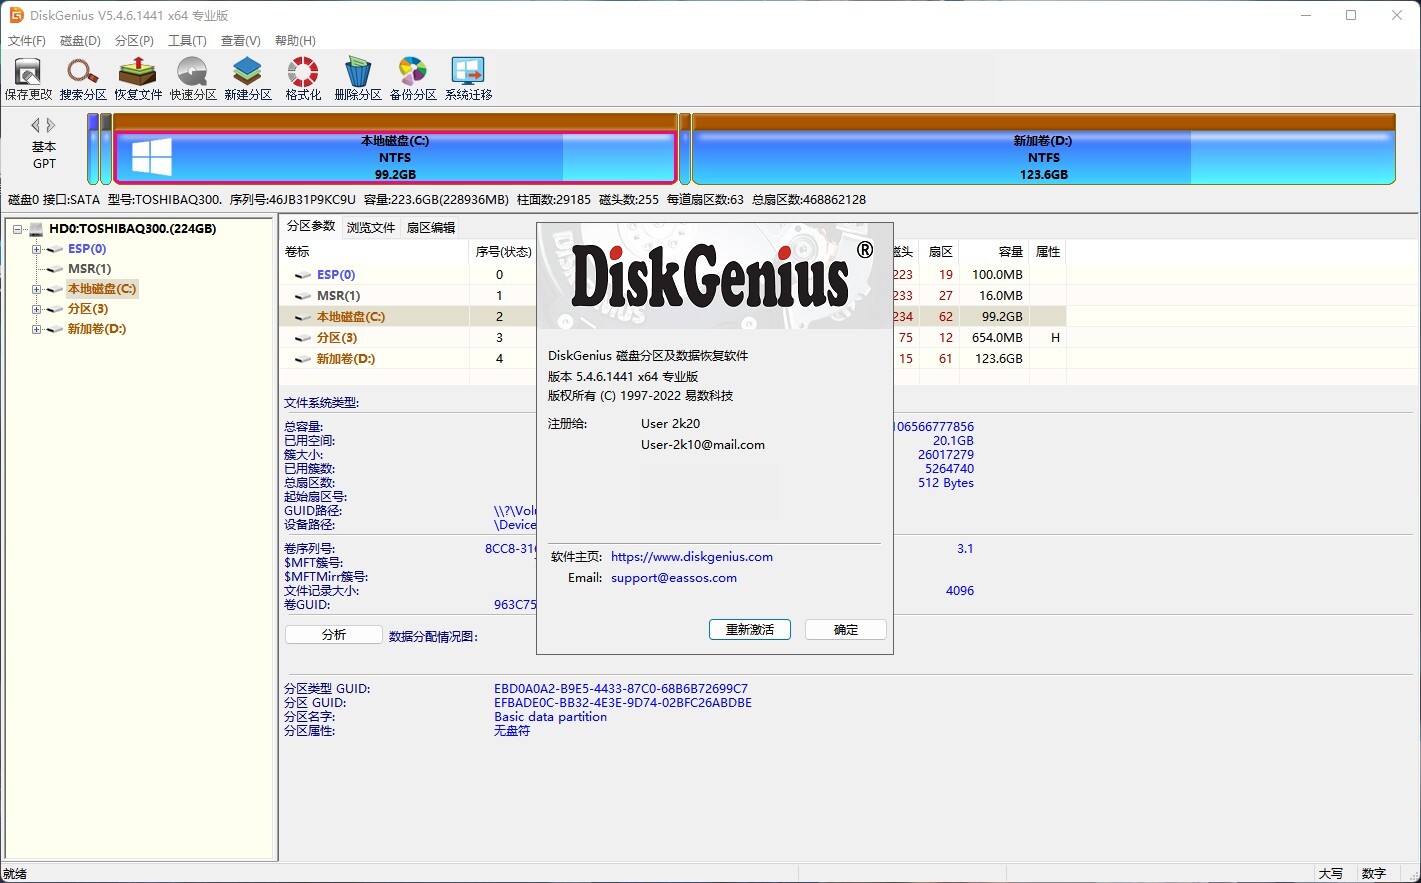This screenshot has width=1421, height=883.
Task: Click the support@eassos.com email link
Action: click(674, 578)
